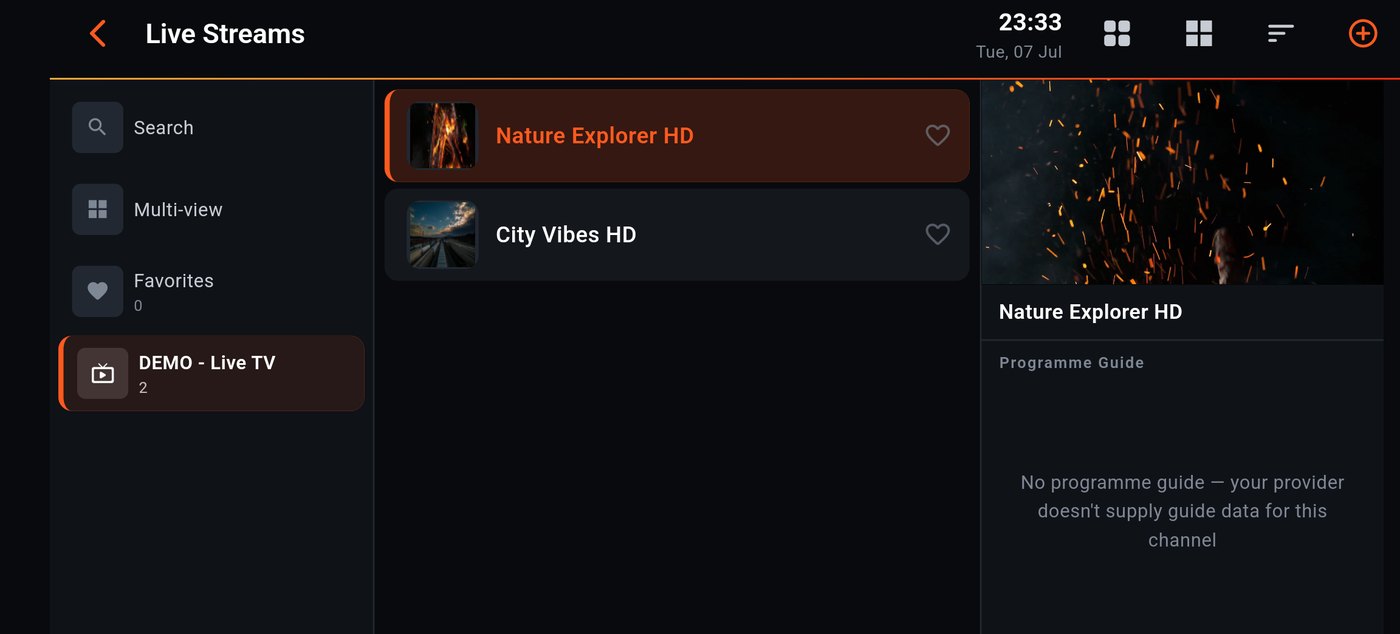Open the City Vibes HD road thumbnail
Screen dimensions: 1400x634
coord(443,234)
